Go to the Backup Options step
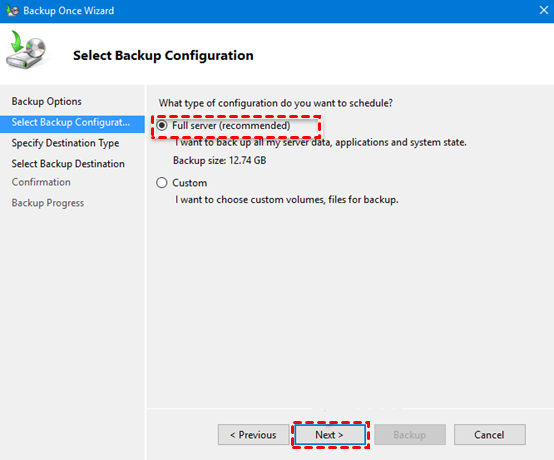The image size is (554, 460). click(47, 101)
